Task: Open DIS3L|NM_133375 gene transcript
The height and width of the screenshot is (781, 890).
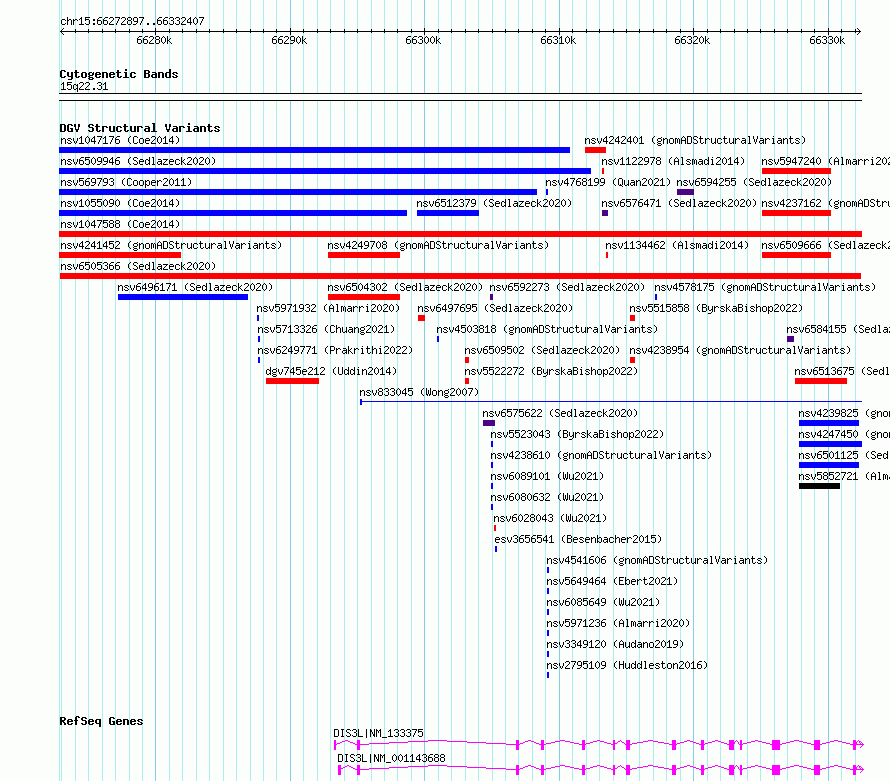Action: tap(598, 744)
